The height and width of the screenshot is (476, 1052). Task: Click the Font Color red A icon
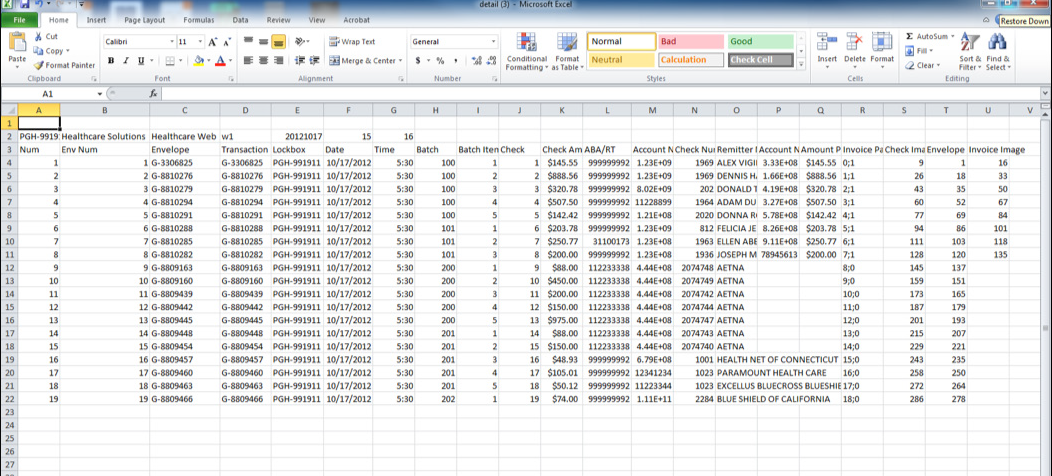tap(219, 60)
